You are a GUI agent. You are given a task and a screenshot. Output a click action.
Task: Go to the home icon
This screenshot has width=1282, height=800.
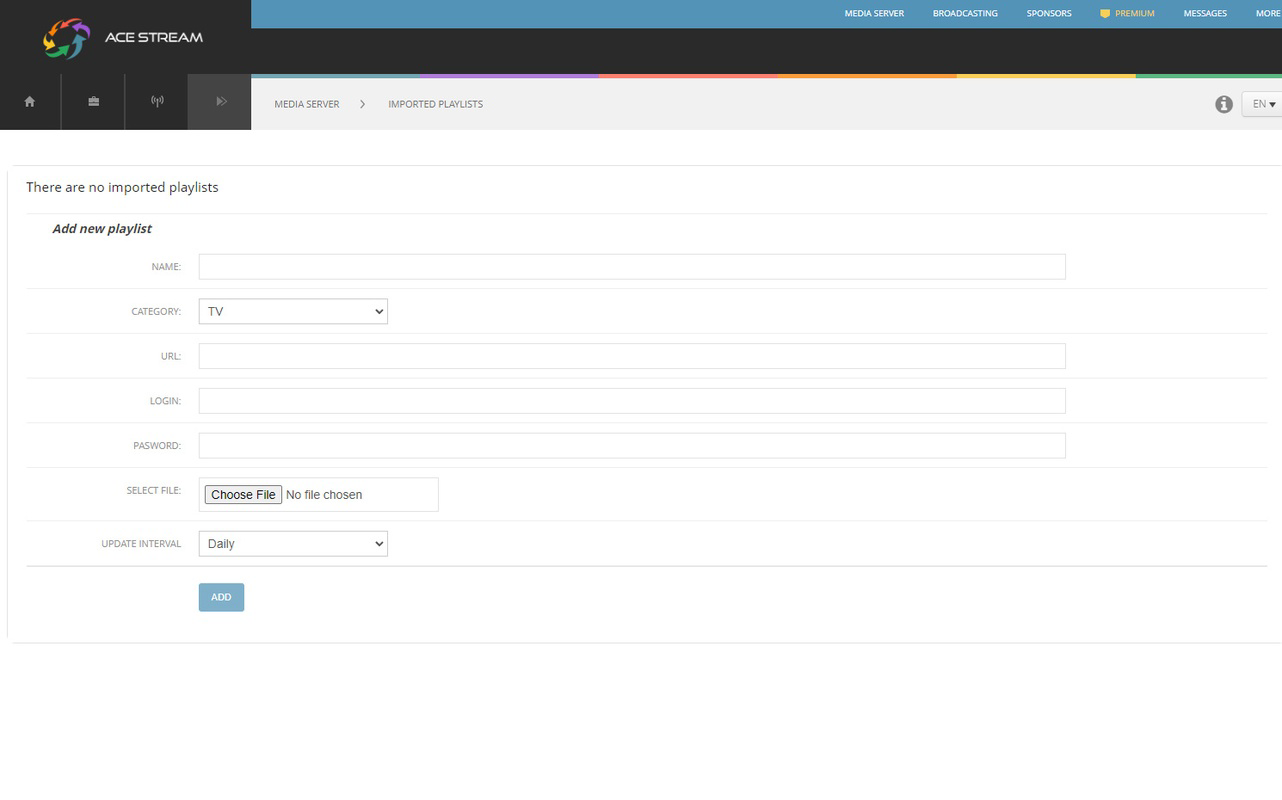click(x=30, y=102)
